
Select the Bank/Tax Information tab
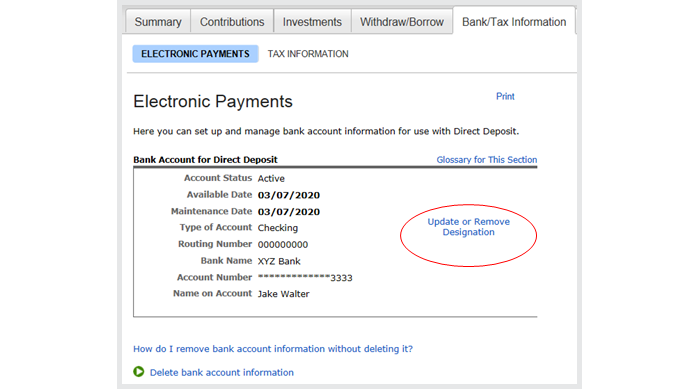[514, 22]
